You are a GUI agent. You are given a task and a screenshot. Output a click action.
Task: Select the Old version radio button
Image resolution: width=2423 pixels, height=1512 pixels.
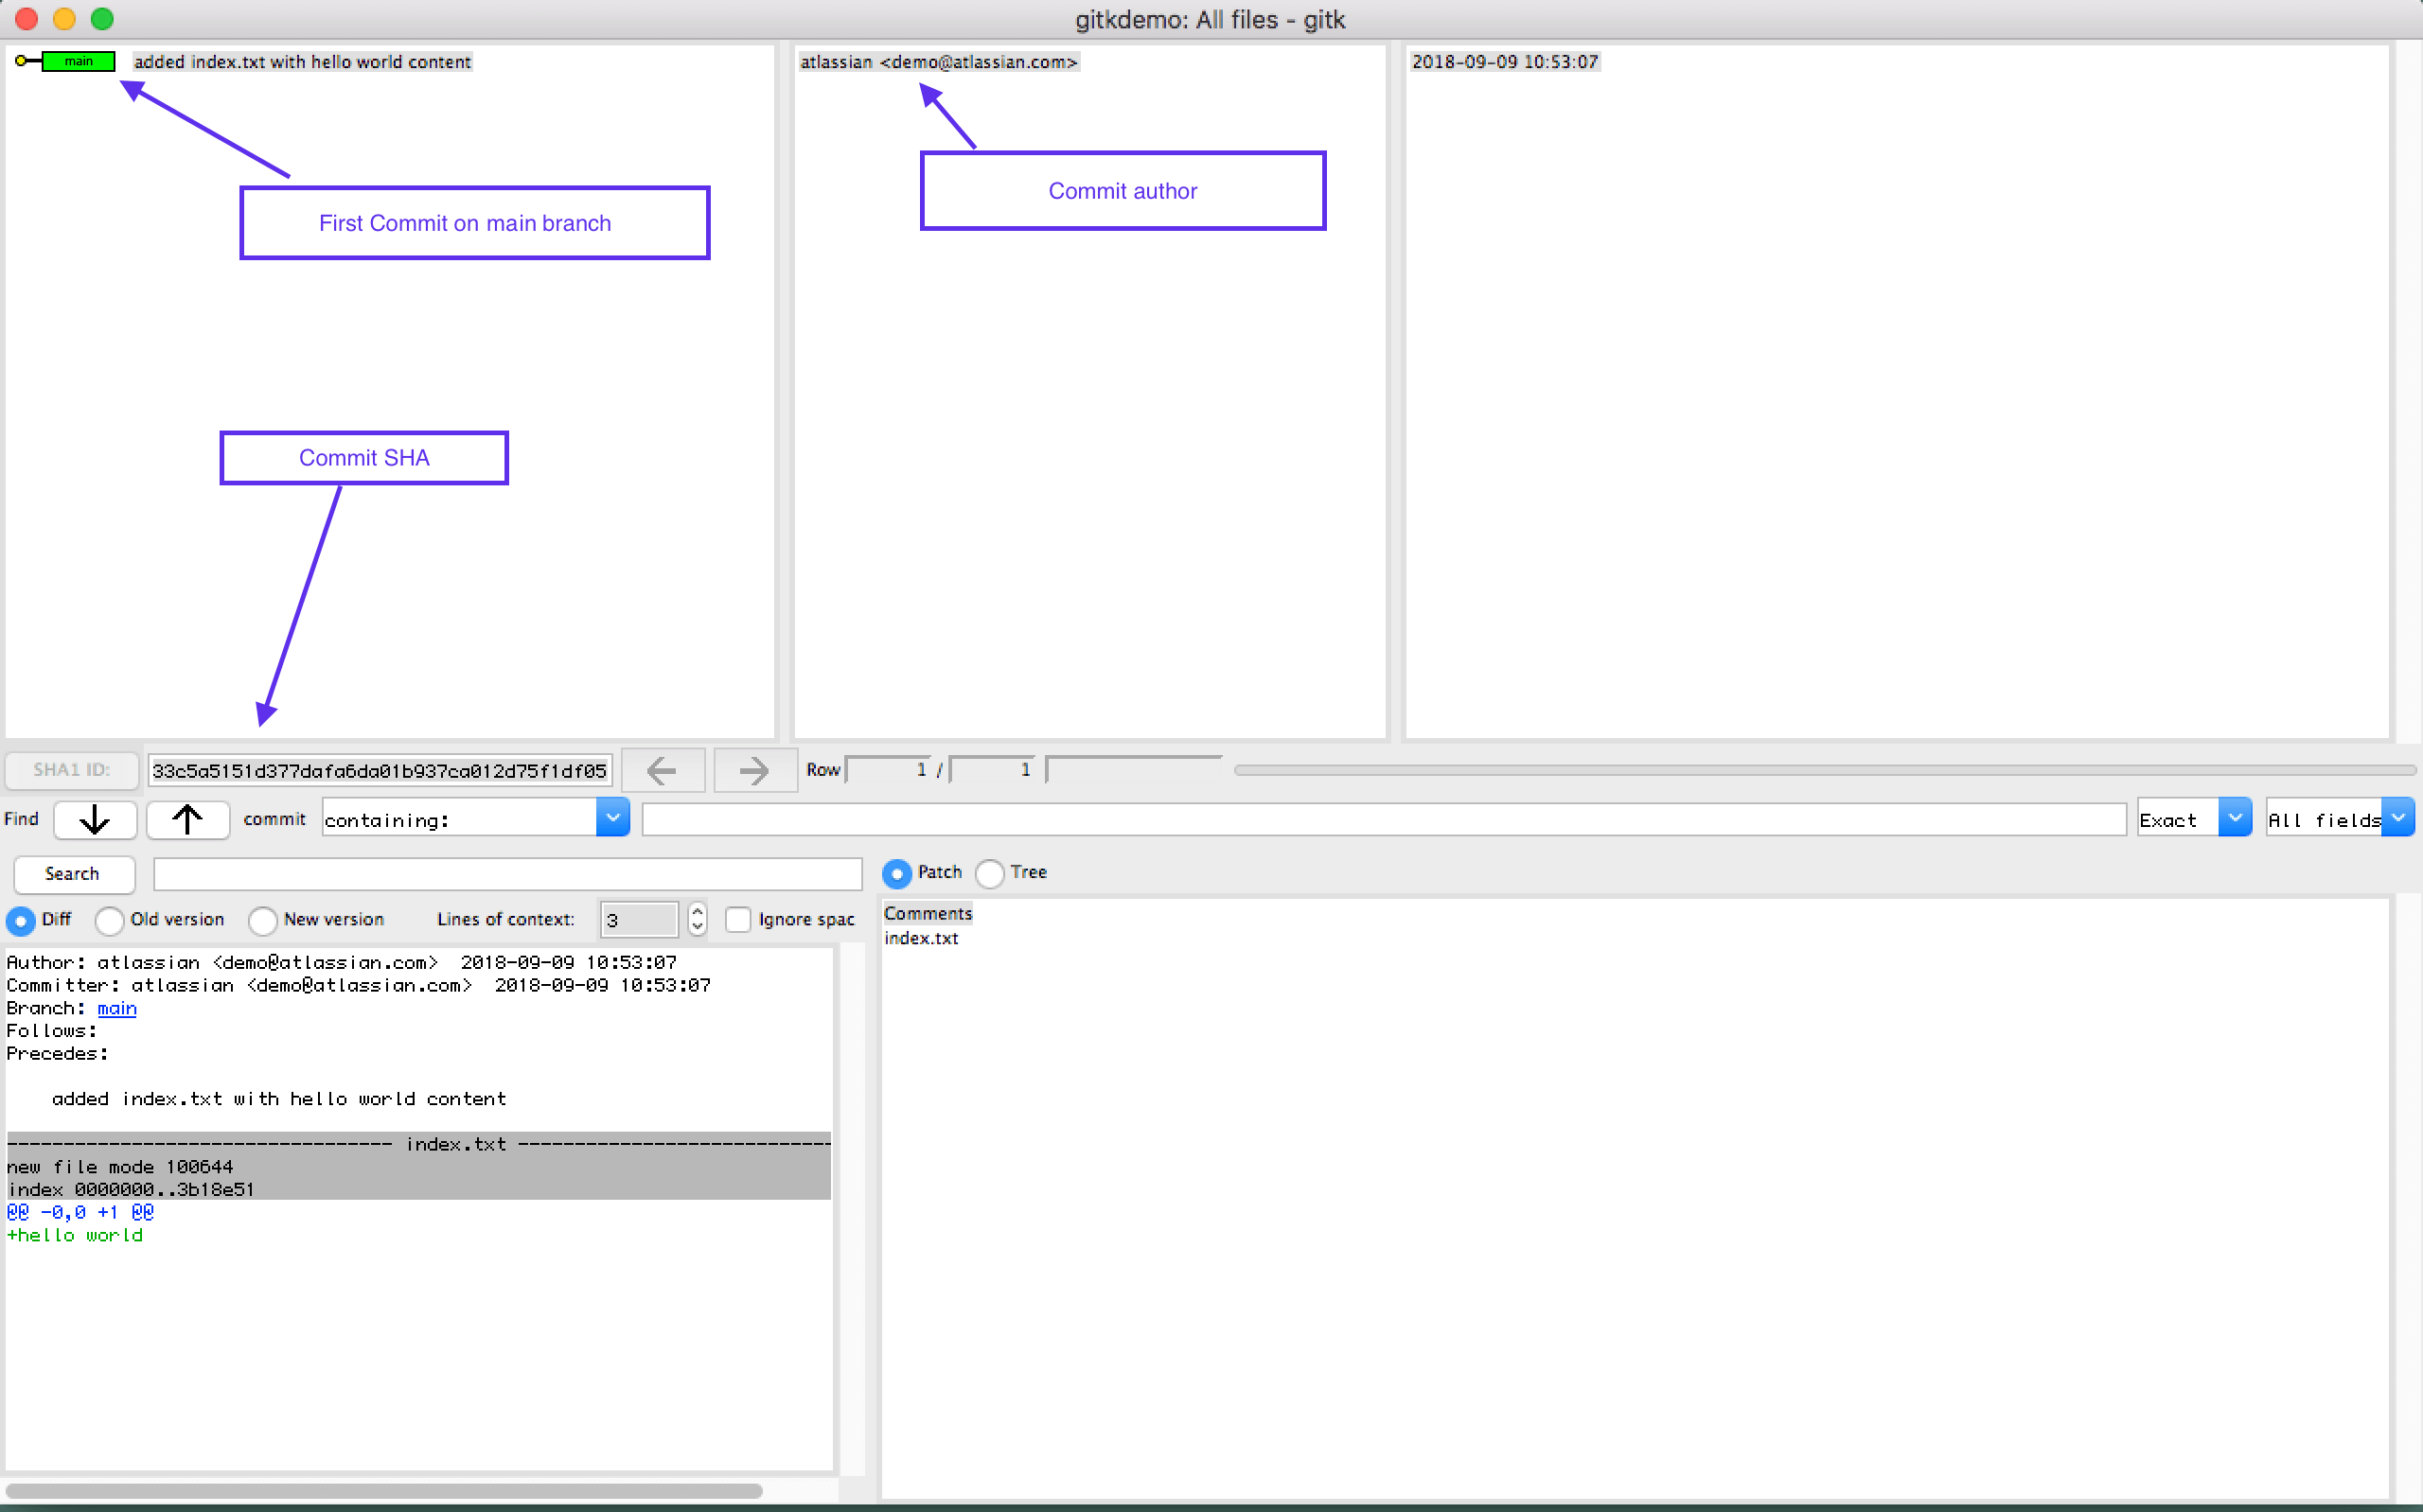tap(109, 920)
